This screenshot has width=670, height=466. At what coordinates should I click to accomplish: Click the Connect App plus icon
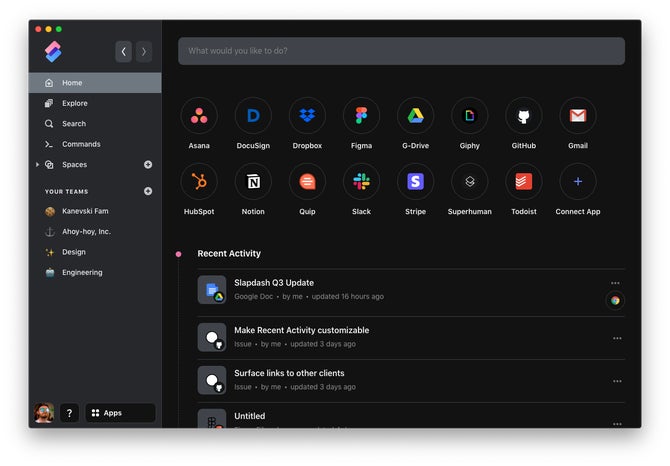pyautogui.click(x=578, y=182)
